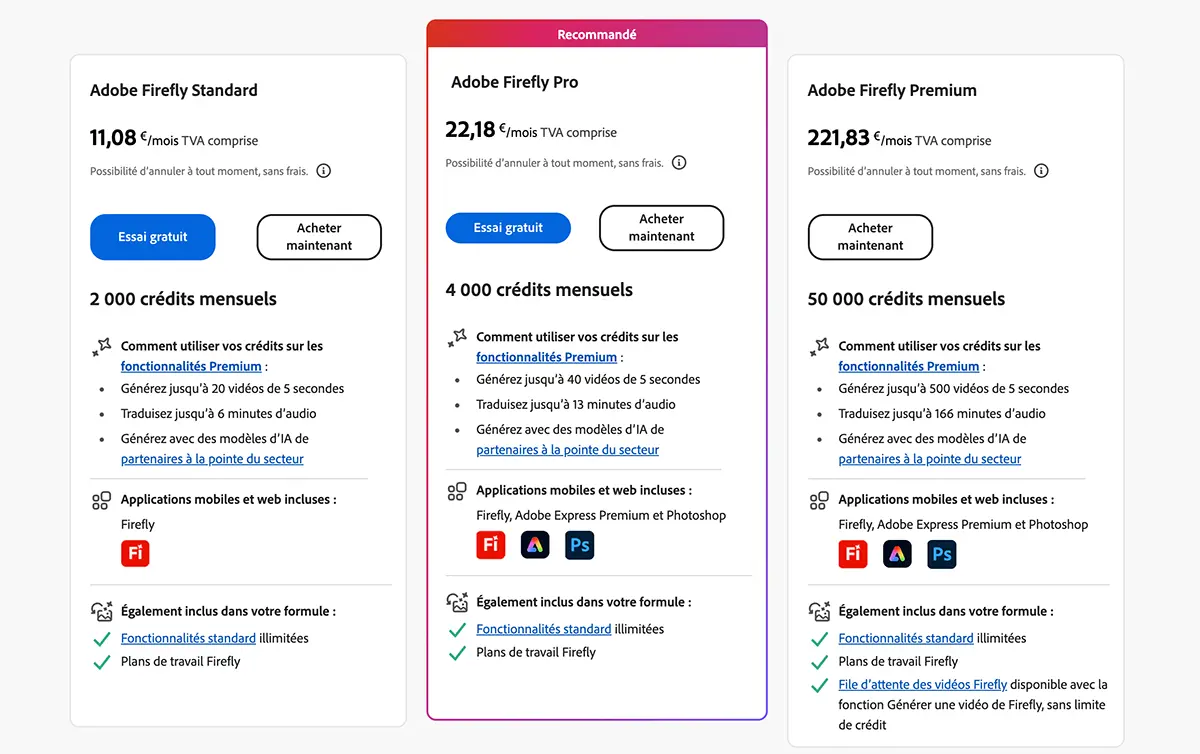Click the Premium plan's info icon
Screen dimensions: 1200x754
click(x=1041, y=170)
